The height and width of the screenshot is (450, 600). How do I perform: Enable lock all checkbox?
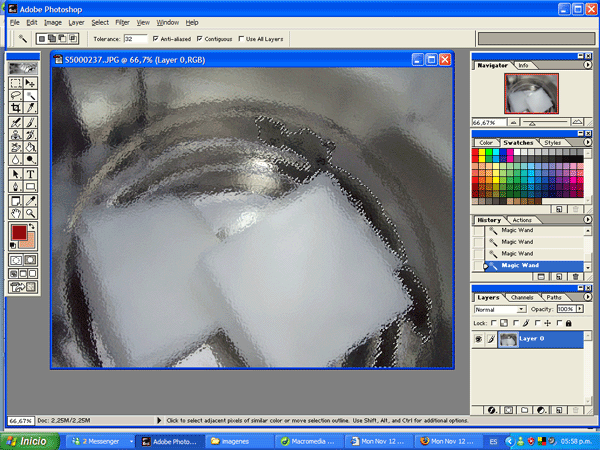pyautogui.click(x=559, y=323)
